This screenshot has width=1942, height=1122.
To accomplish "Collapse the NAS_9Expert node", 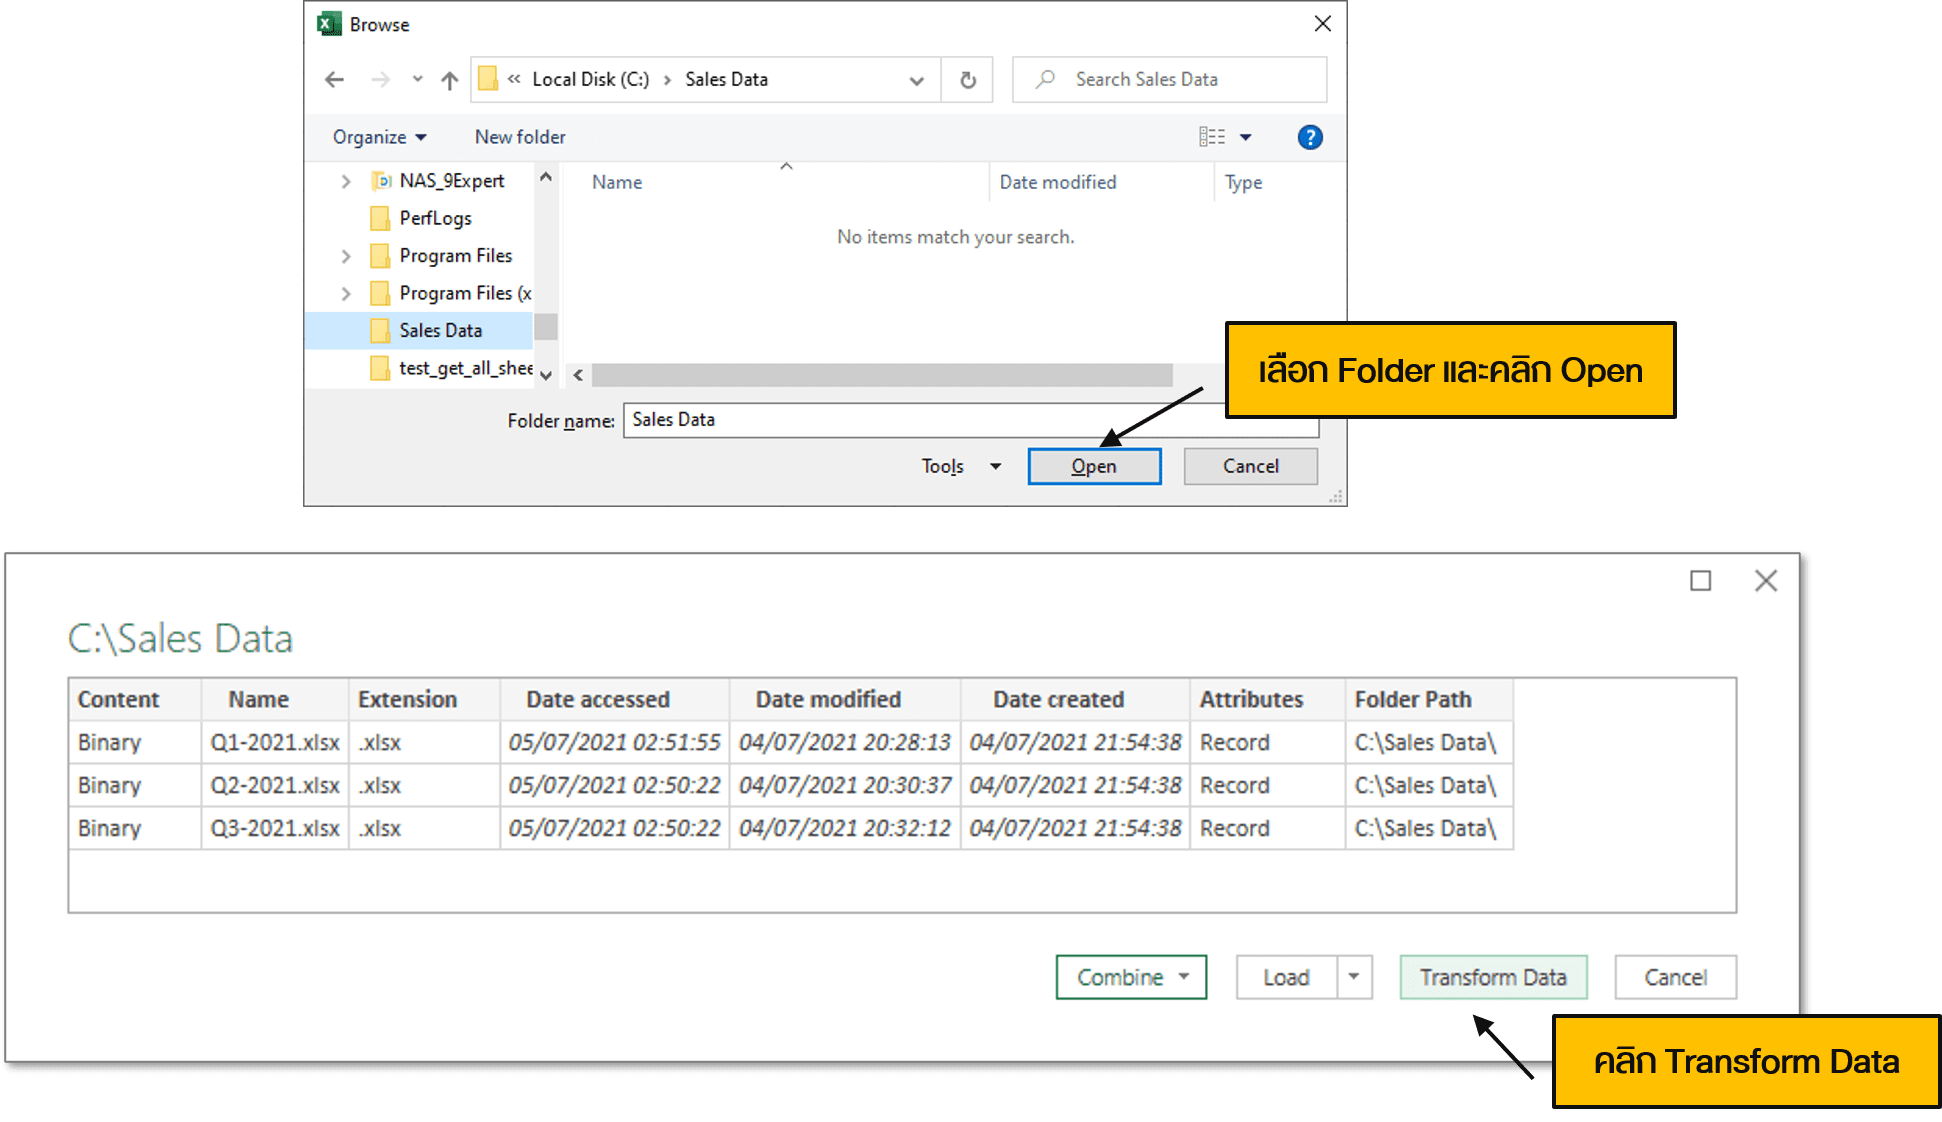I will [345, 180].
